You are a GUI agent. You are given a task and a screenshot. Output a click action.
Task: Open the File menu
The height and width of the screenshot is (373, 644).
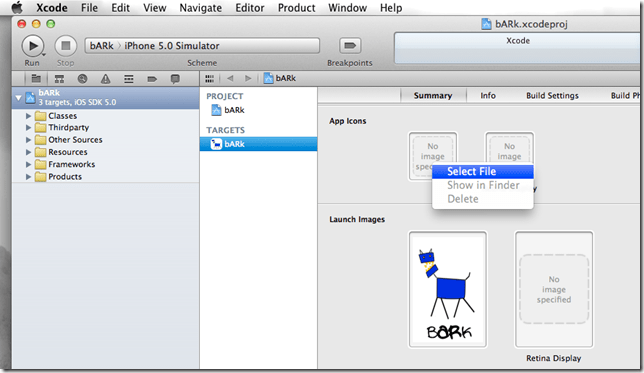click(89, 7)
